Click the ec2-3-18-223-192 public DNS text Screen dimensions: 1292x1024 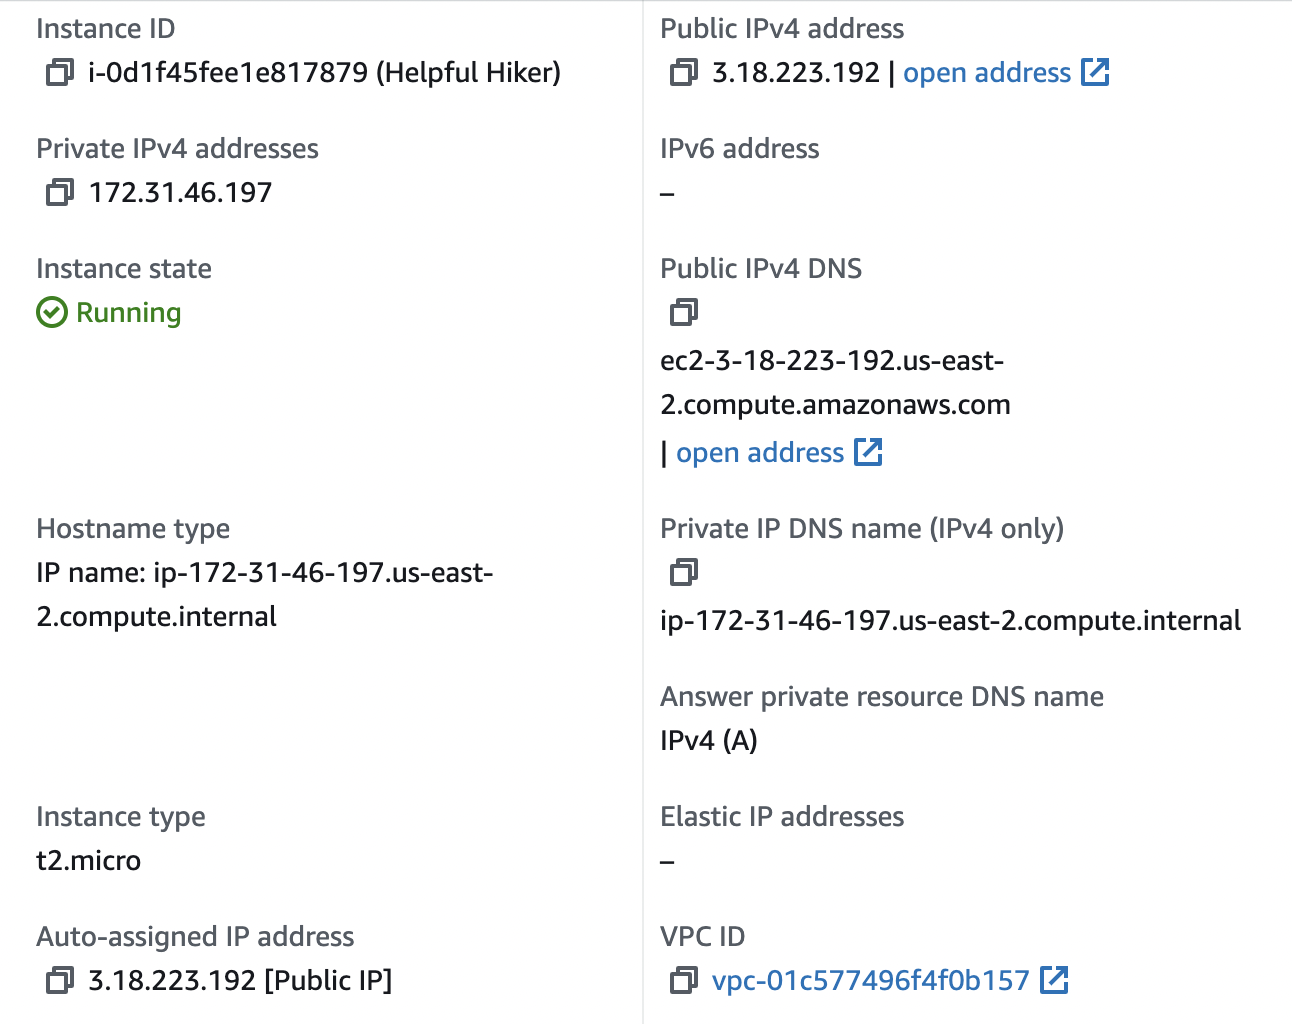click(x=832, y=361)
